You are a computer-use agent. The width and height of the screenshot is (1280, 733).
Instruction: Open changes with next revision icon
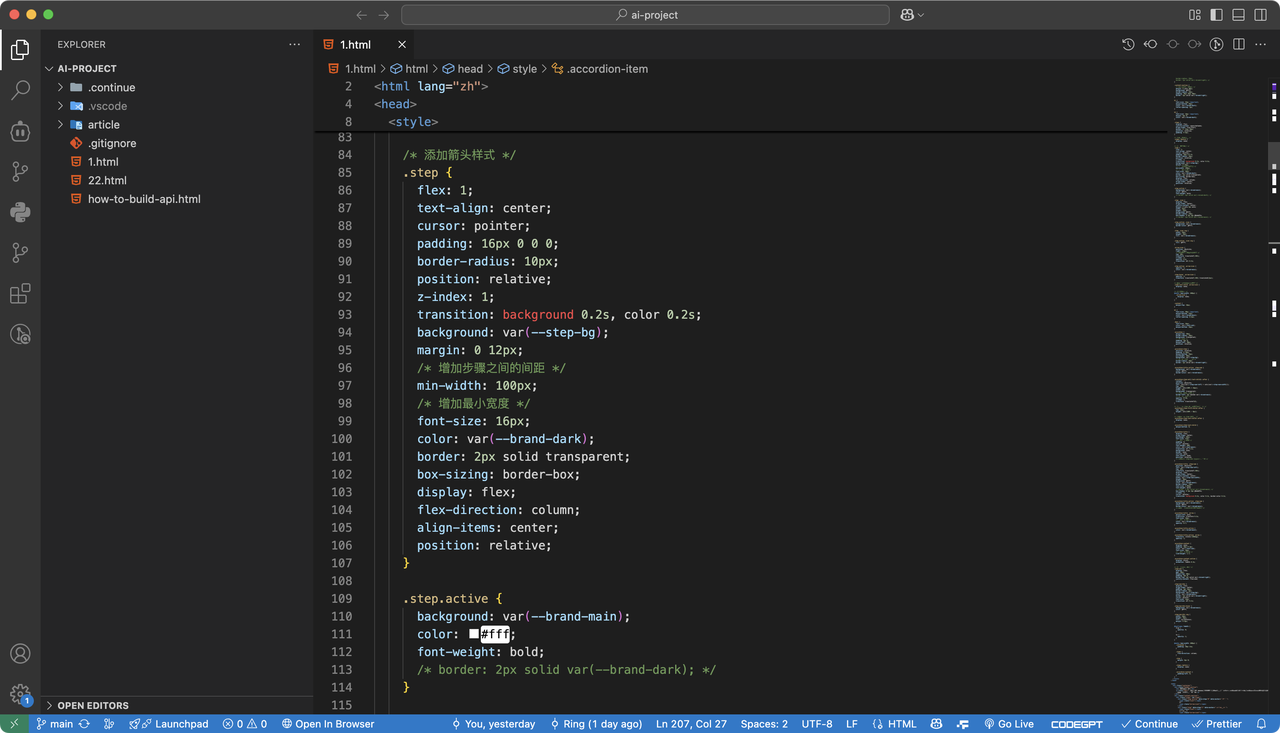pyautogui.click(x=1194, y=44)
